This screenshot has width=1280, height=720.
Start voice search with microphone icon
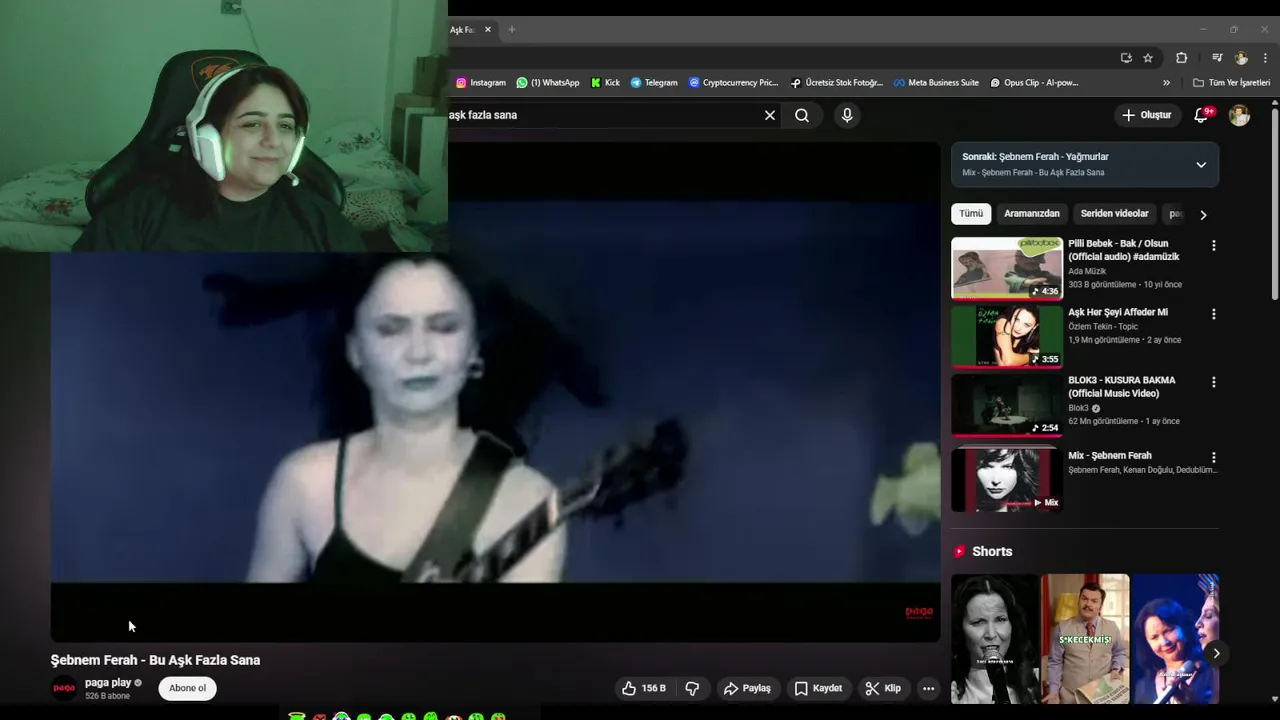coord(847,115)
